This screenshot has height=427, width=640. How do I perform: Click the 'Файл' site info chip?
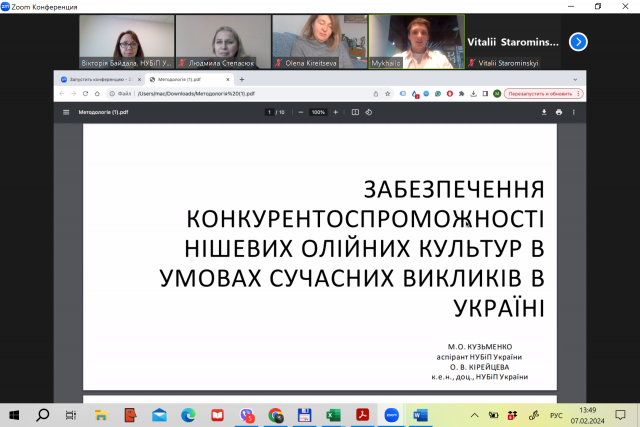[120, 93]
